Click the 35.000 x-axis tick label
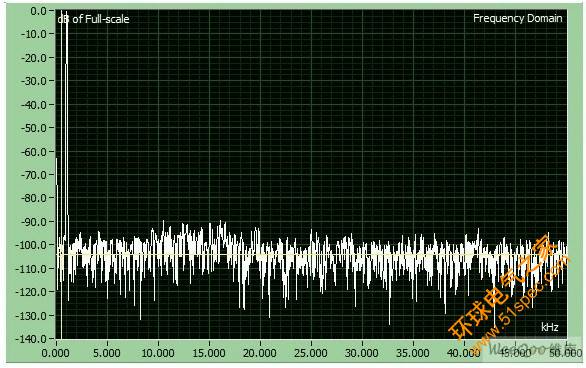The height and width of the screenshot is (368, 586). coord(413,353)
